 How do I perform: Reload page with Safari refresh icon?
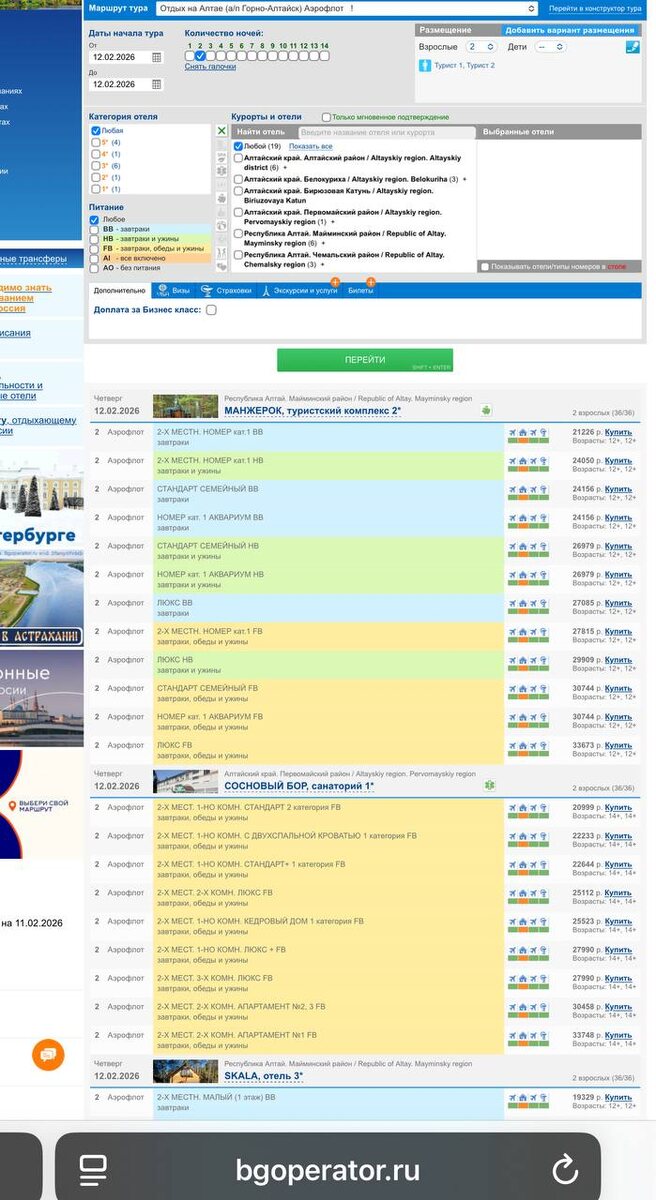click(x=565, y=1168)
